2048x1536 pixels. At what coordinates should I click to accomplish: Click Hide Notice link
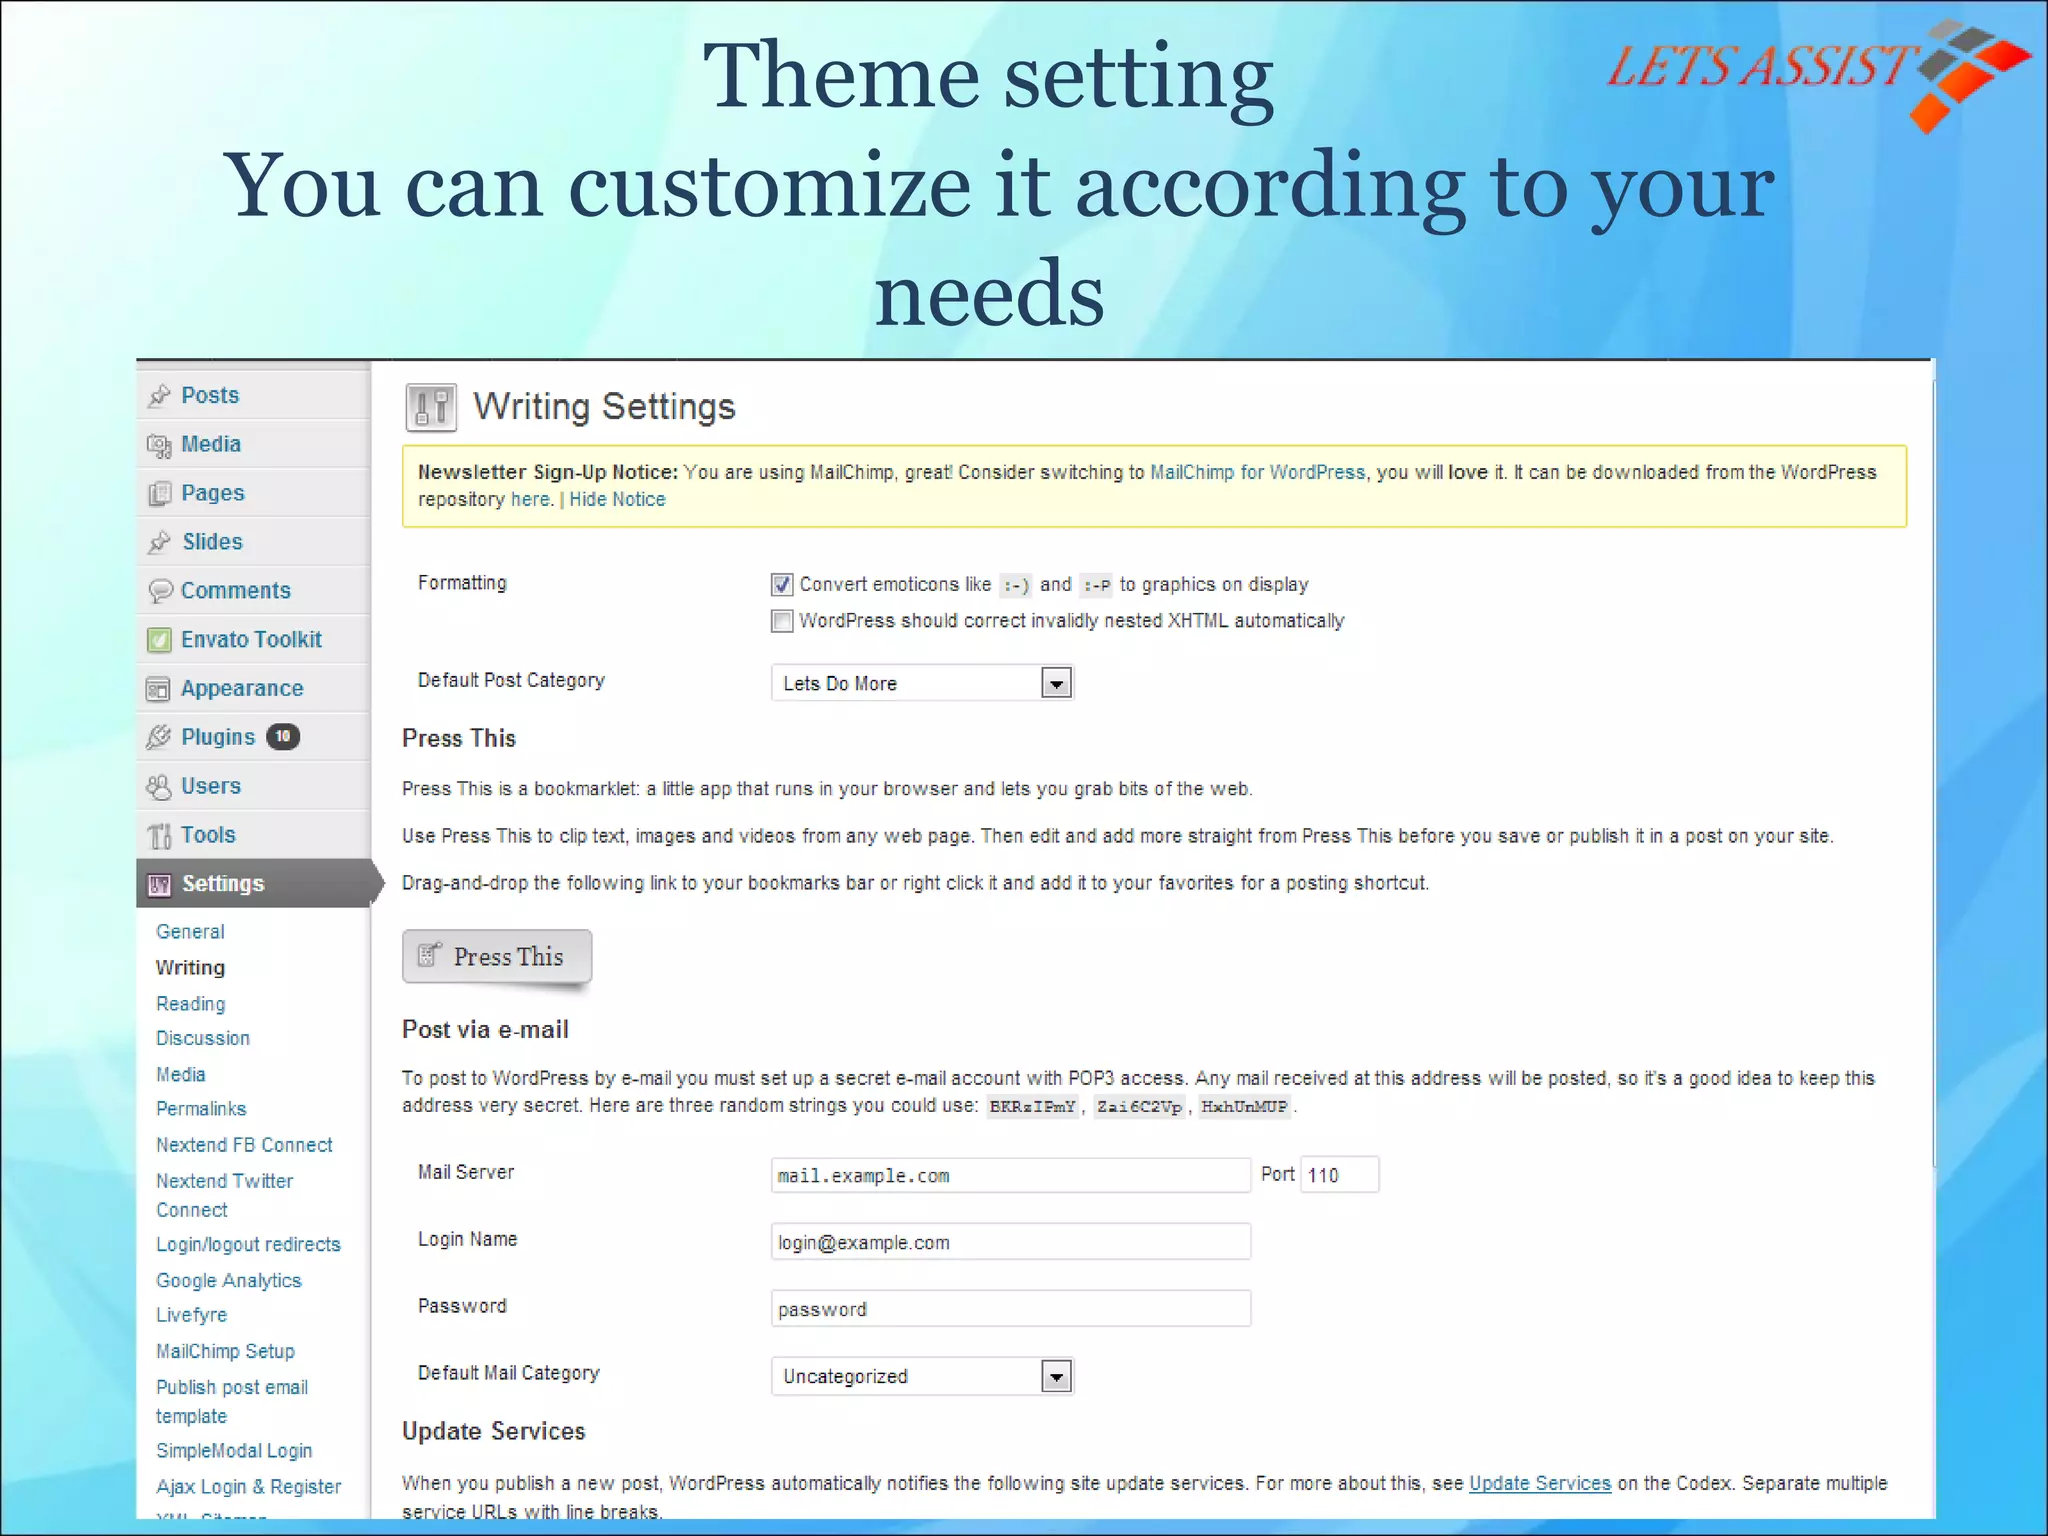(617, 500)
